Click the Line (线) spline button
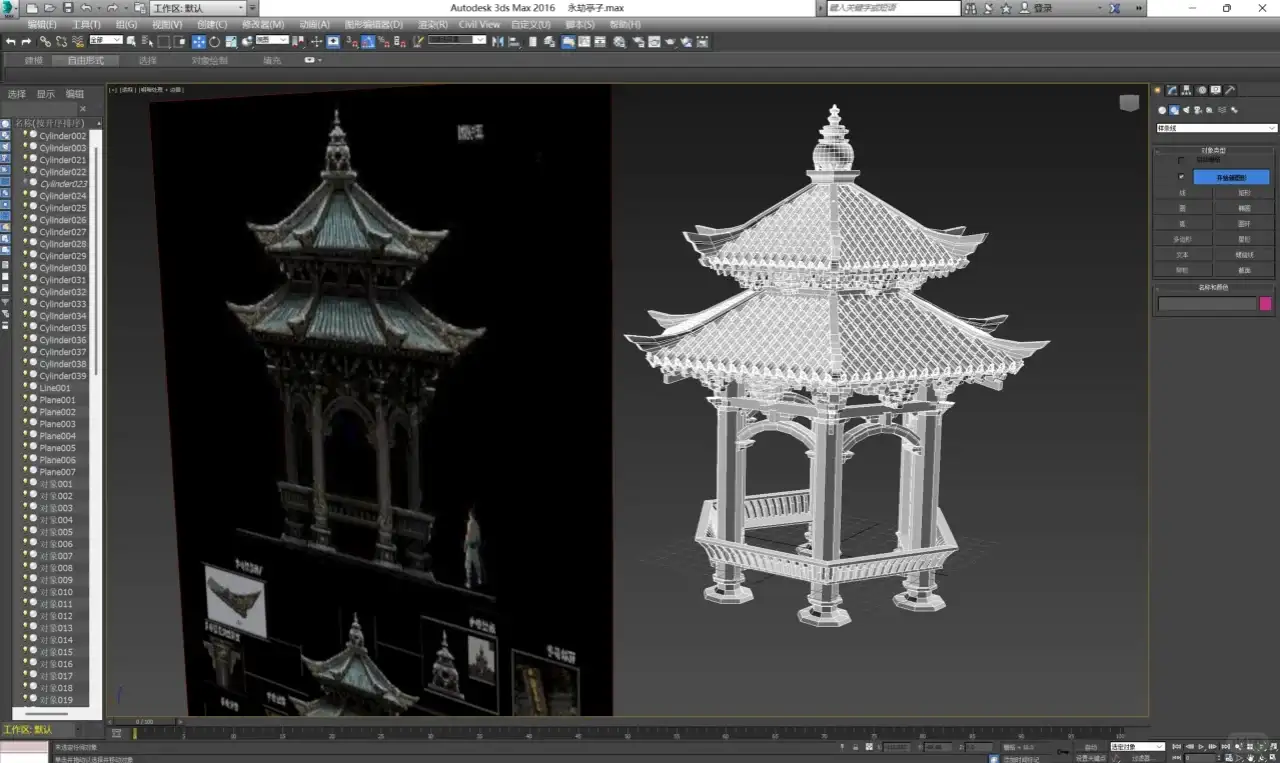The height and width of the screenshot is (763, 1280). [x=1182, y=193]
